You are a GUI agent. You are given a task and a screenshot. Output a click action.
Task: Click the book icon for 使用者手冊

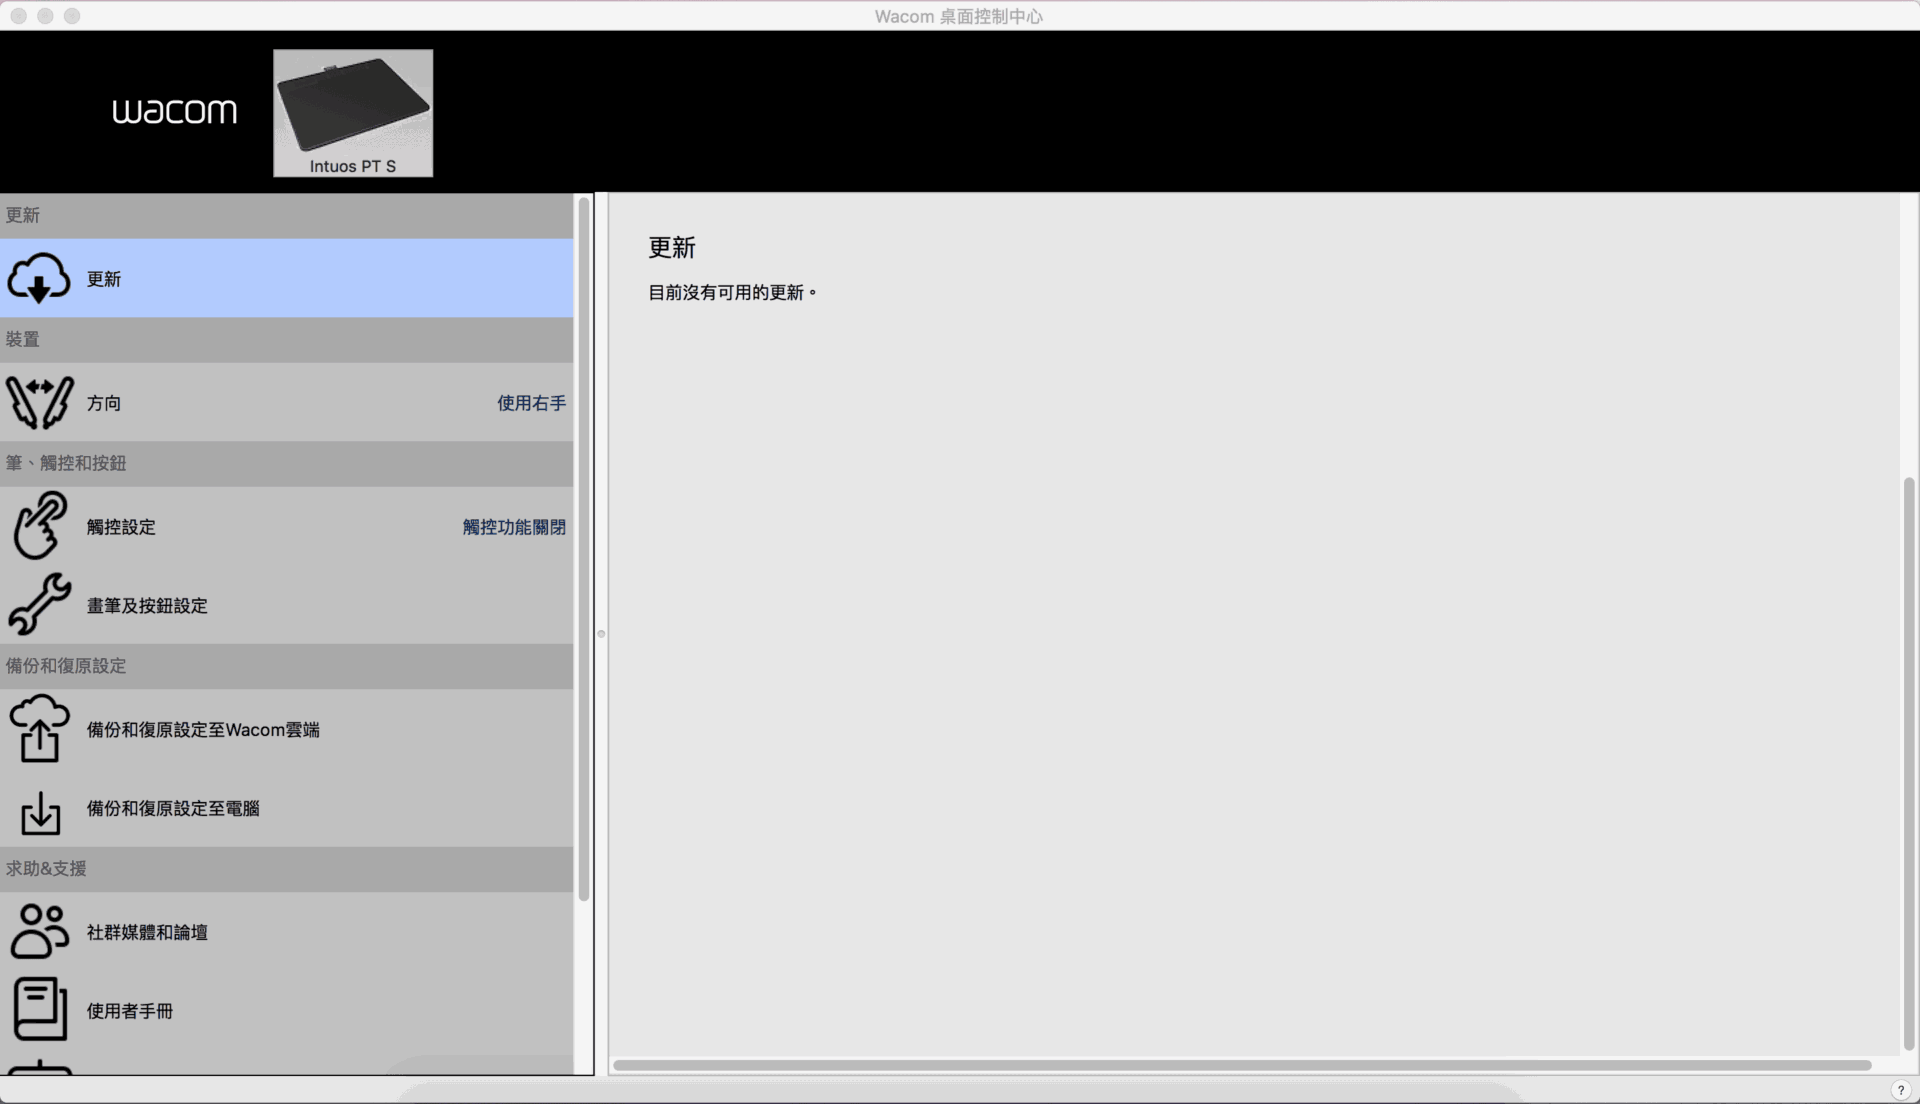pyautogui.click(x=40, y=1009)
